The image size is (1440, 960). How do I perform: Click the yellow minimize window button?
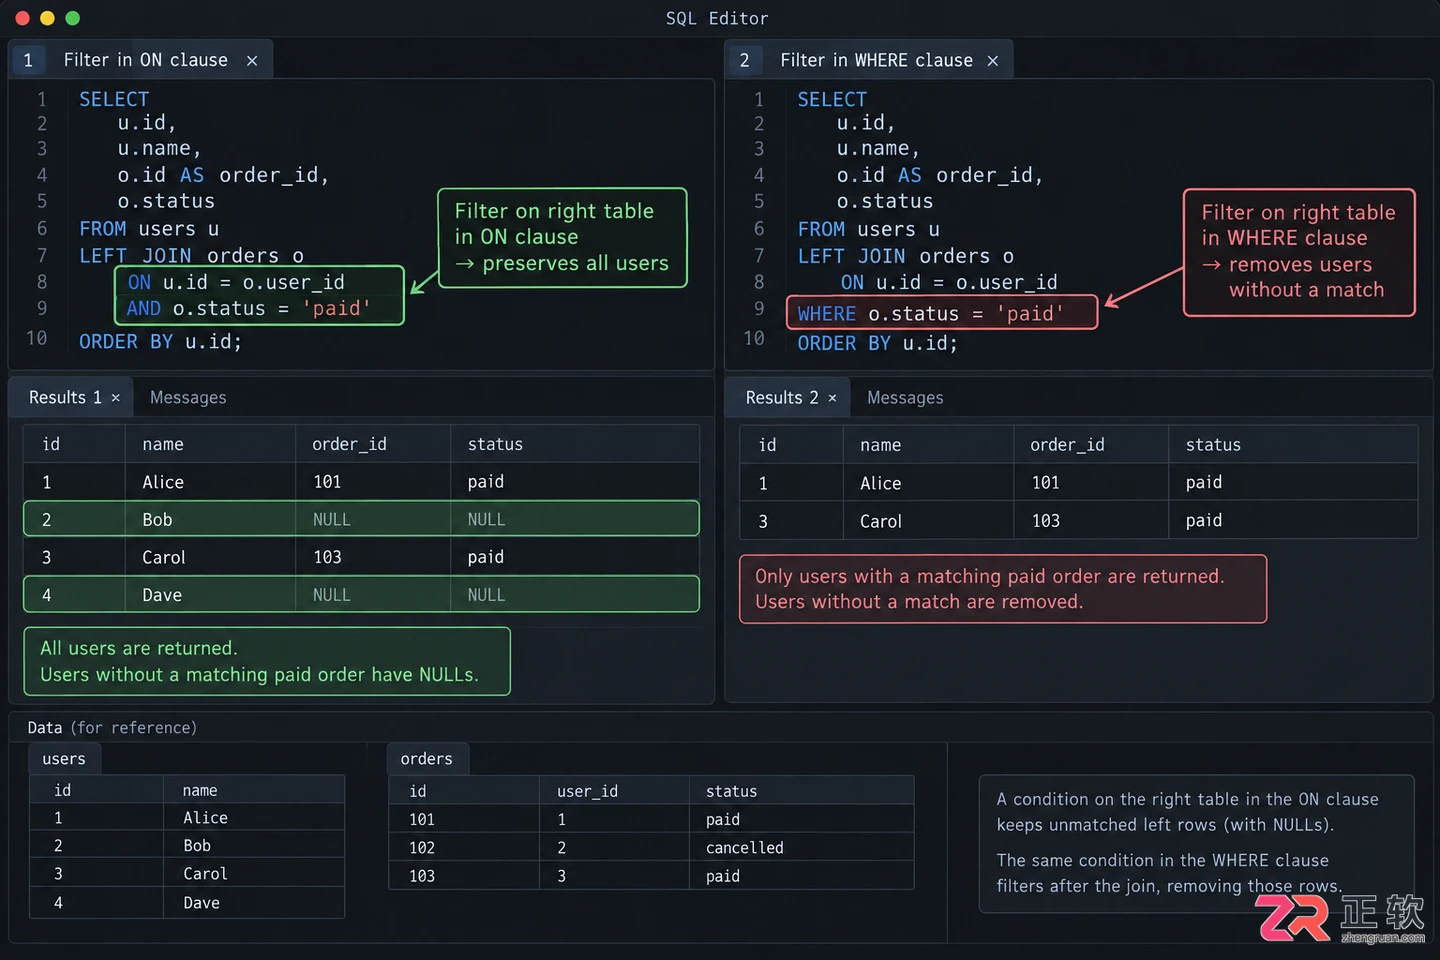pos(47,18)
